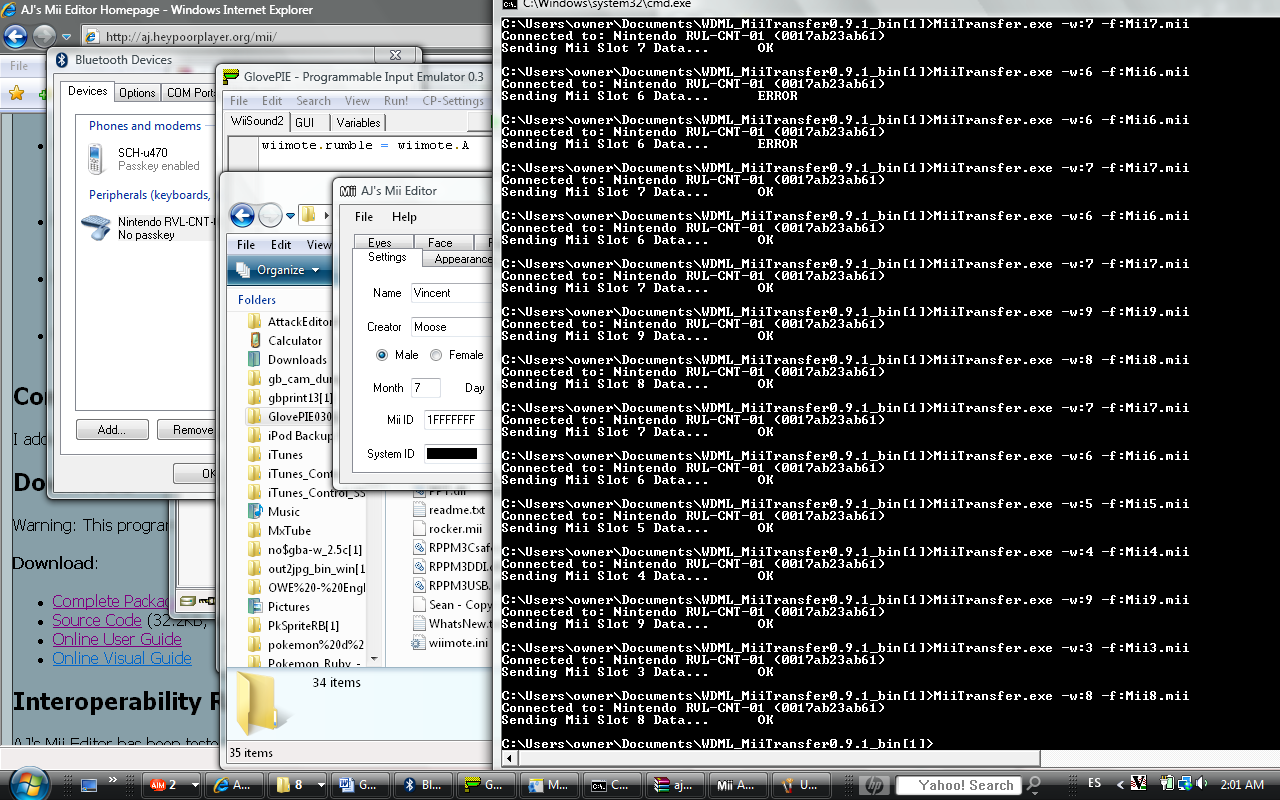Click the Windows Start orb
The image size is (1280, 800).
[x=27, y=781]
